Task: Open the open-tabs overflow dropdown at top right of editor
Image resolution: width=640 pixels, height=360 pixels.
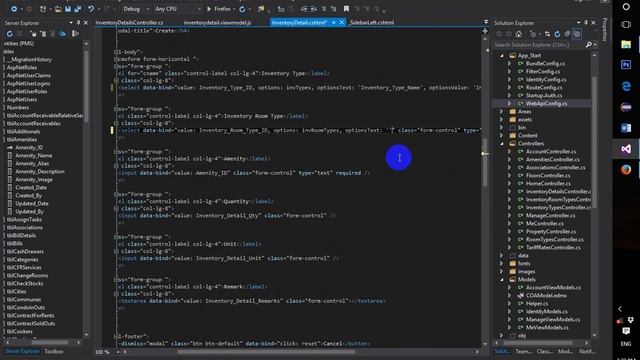Action: pos(486,22)
